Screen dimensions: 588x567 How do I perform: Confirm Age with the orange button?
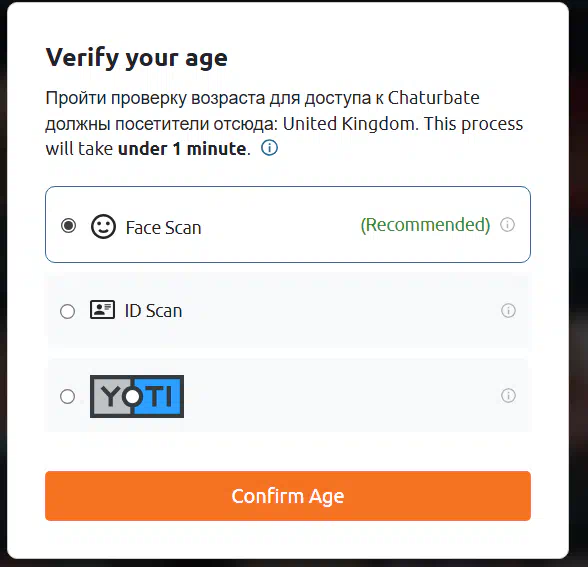pos(288,496)
